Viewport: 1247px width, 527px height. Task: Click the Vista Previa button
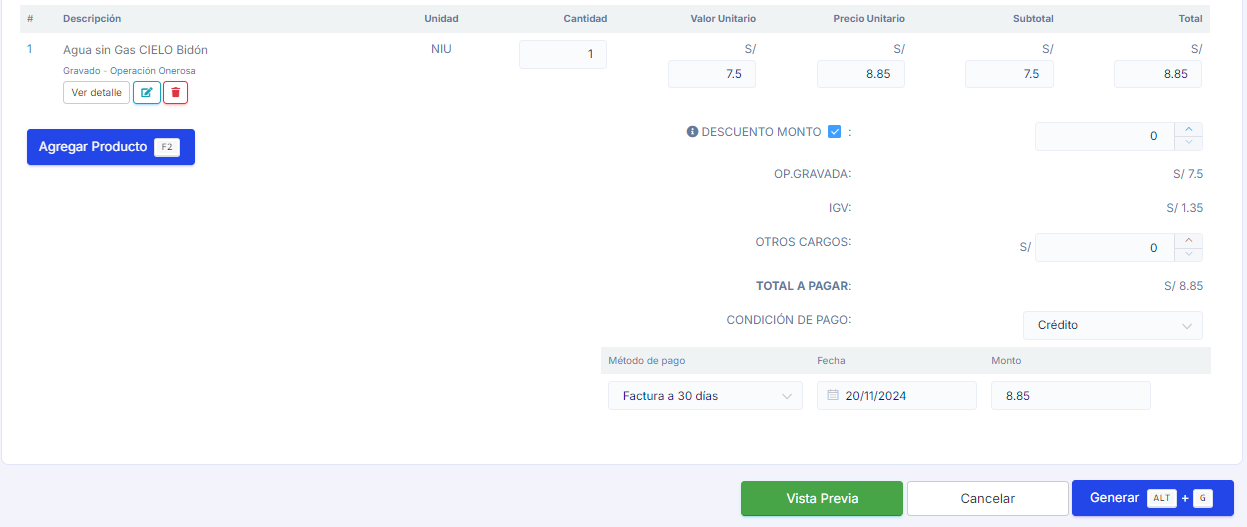(x=822, y=498)
